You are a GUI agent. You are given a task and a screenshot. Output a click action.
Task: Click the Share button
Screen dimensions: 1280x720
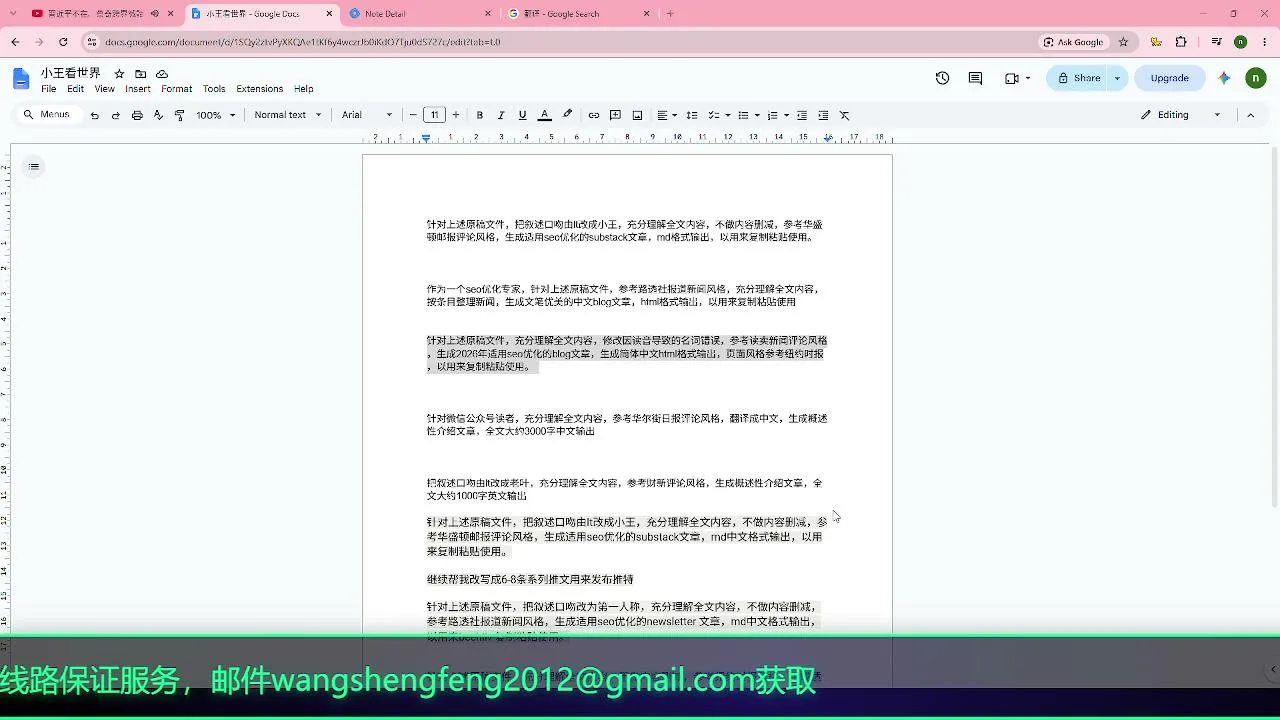click(x=1078, y=78)
